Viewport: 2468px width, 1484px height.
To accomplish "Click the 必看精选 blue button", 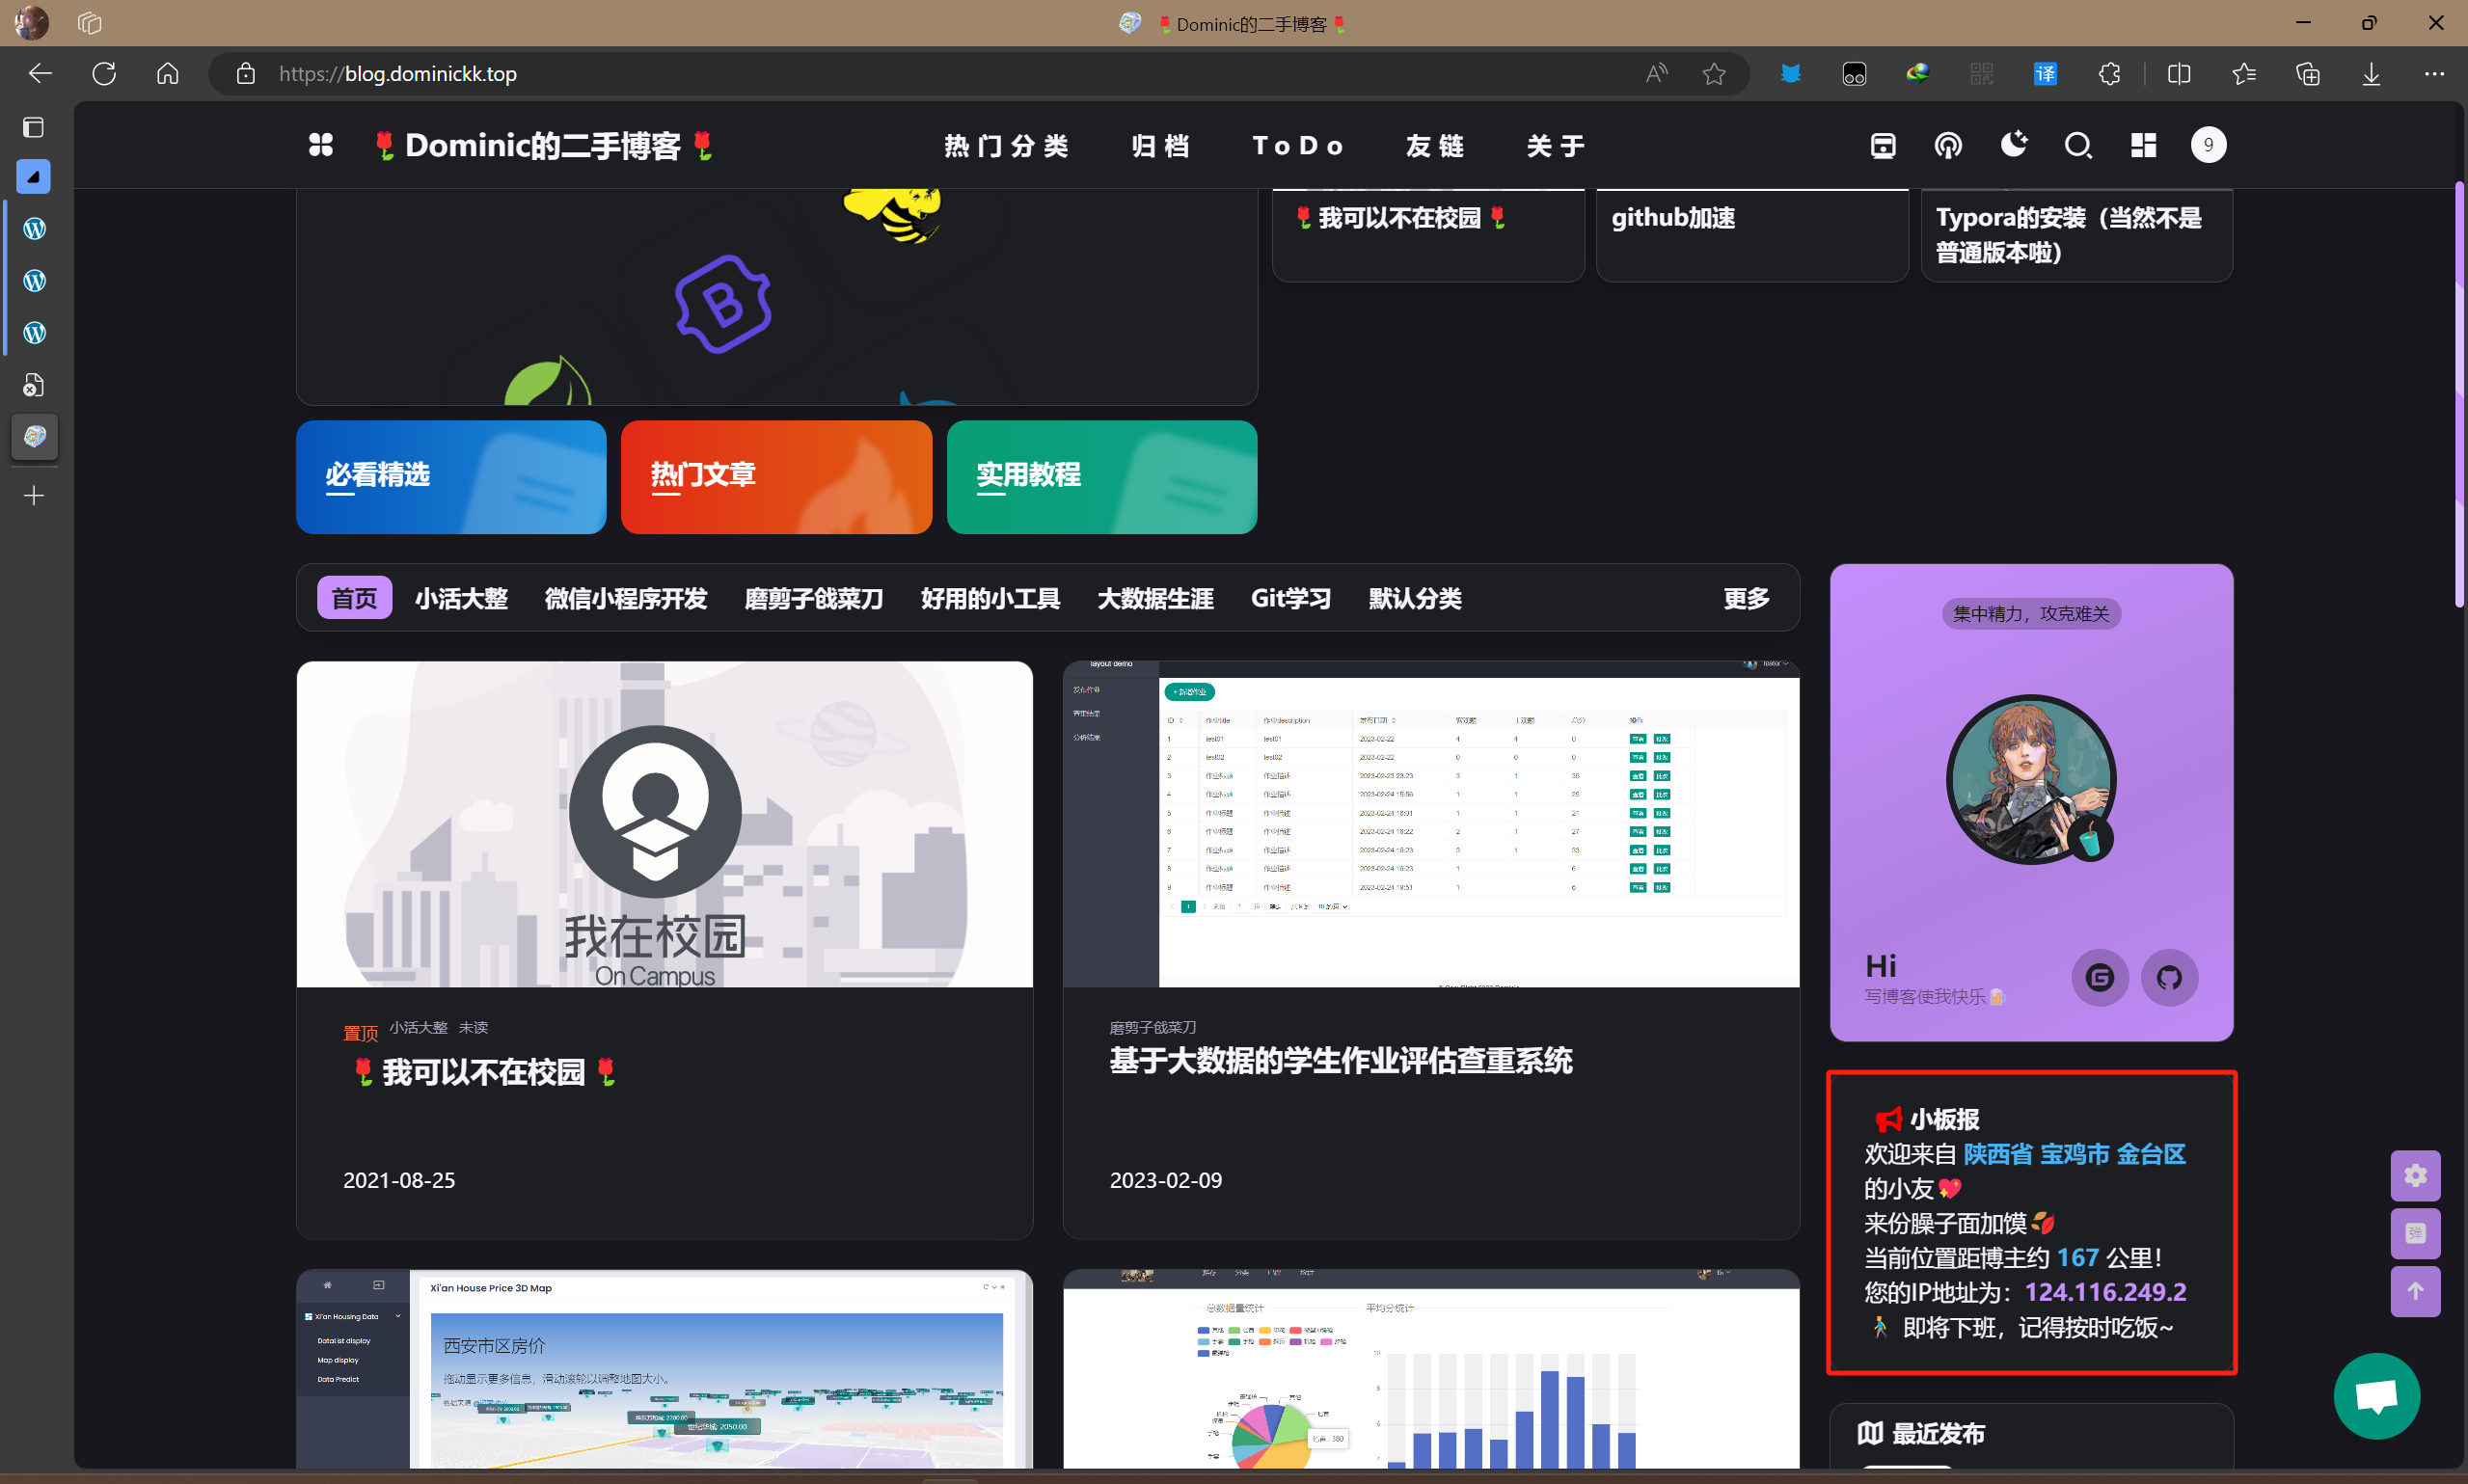I will point(451,476).
